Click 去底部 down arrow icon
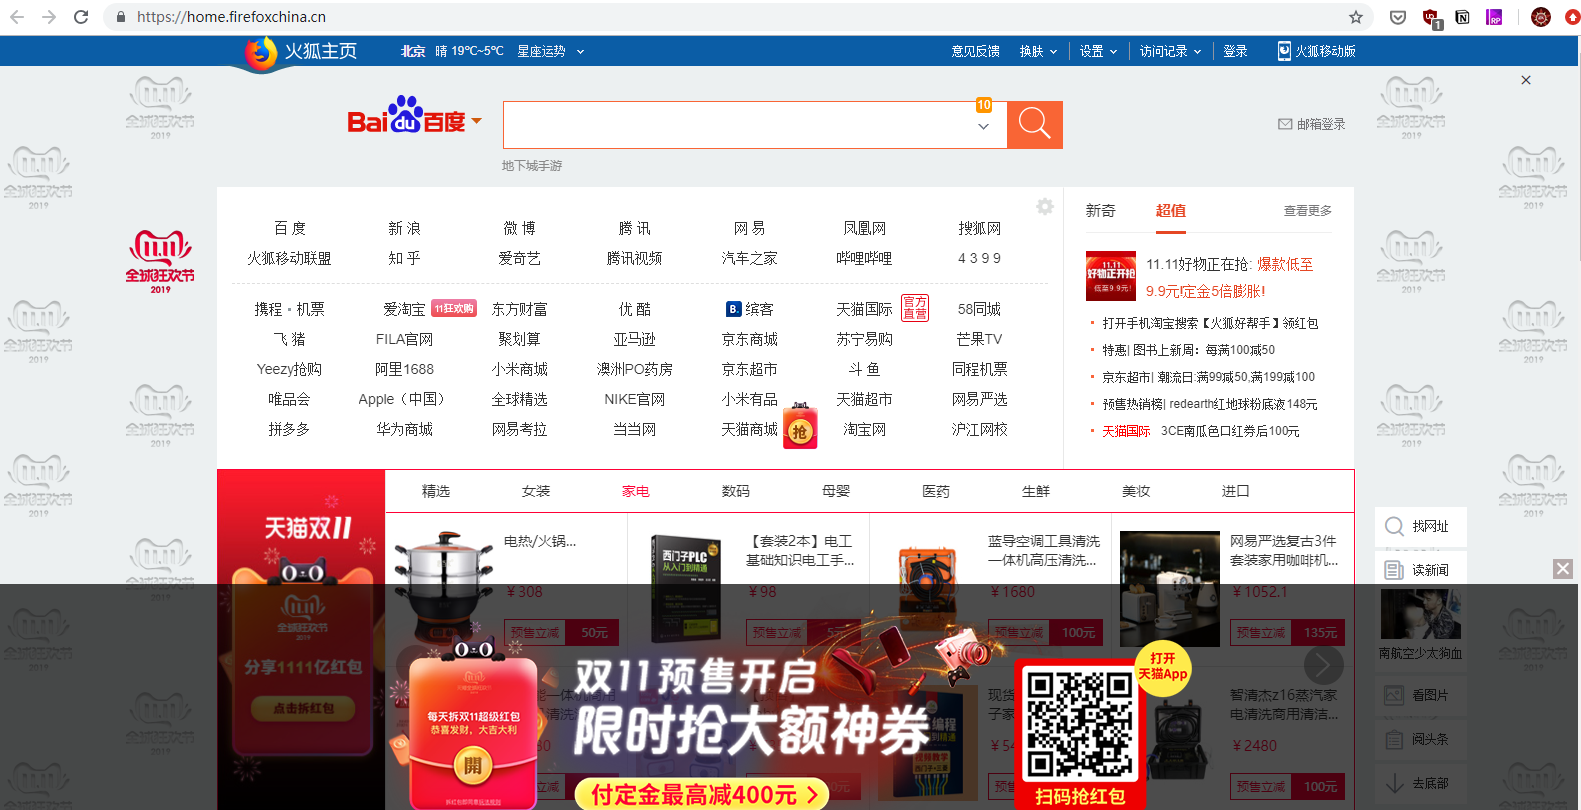Screen dimensions: 1581x810 (1394, 783)
